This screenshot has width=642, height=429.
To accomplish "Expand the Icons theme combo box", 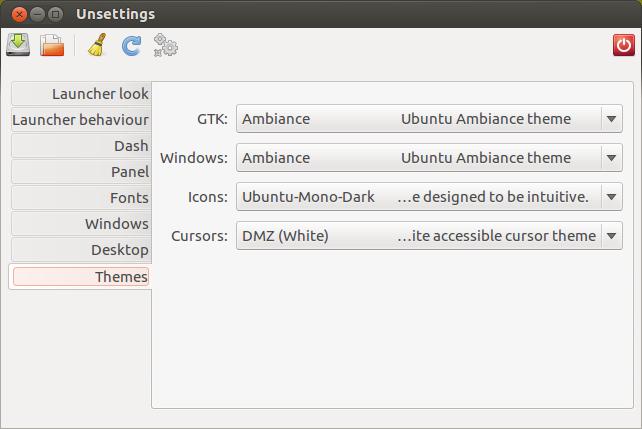I will tap(429, 197).
